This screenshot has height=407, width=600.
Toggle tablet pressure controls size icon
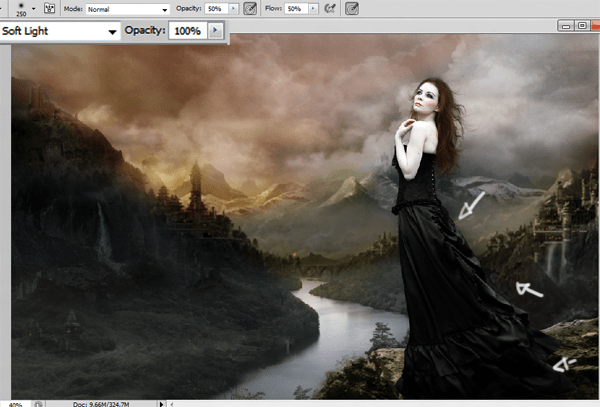[352, 8]
